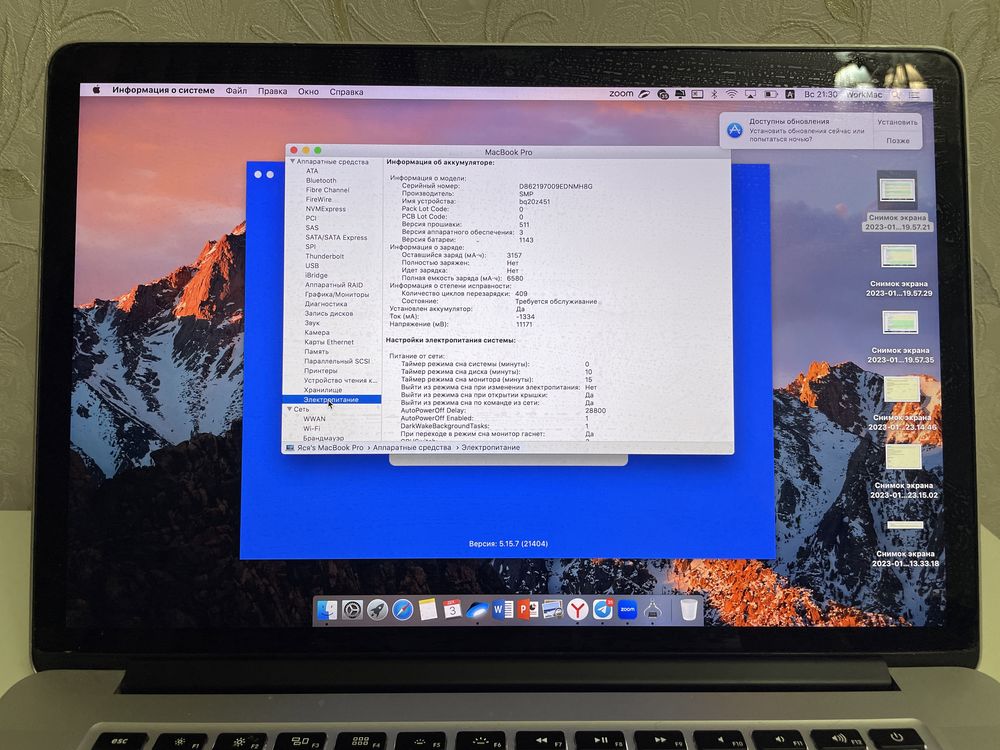Select Память in sidebar
1000x750 pixels.
pos(316,351)
